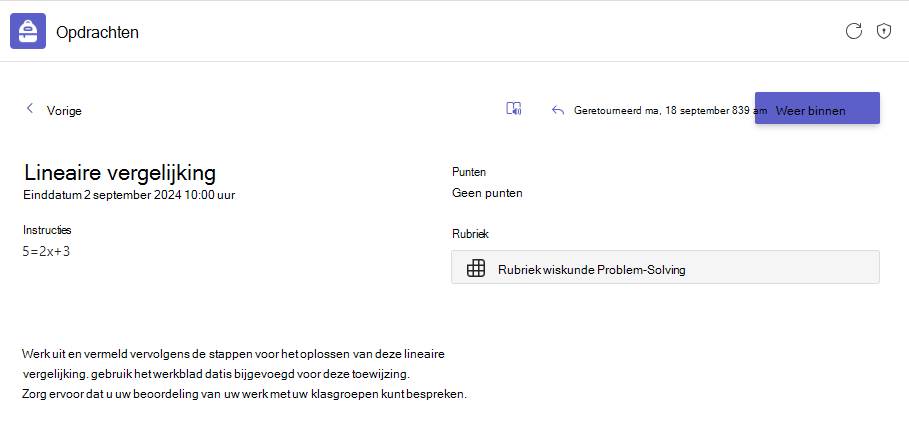Open the Immersive Reader icon
This screenshot has width=909, height=427.
pyautogui.click(x=514, y=108)
